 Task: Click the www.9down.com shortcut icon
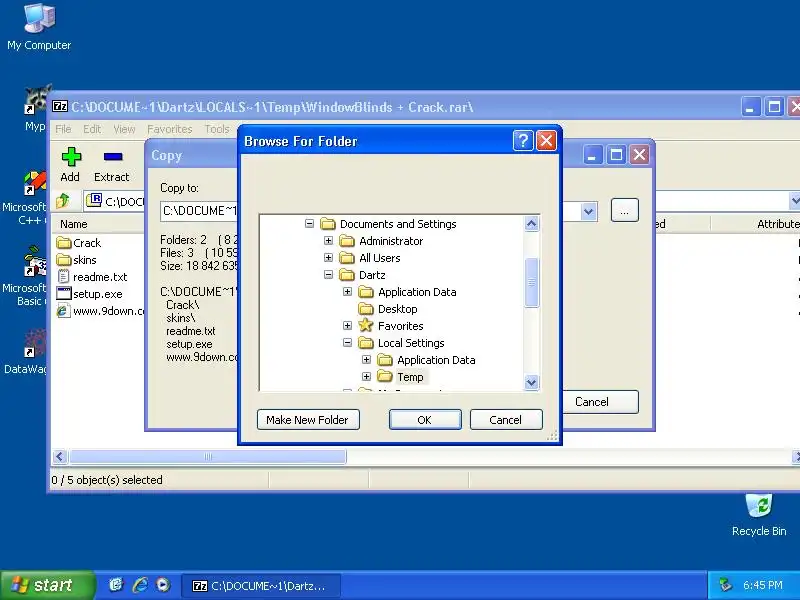pyautogui.click(x=63, y=310)
